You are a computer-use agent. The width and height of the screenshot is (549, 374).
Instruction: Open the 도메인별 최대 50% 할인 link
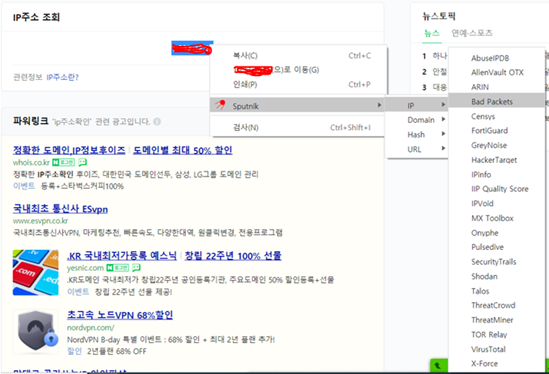click(x=182, y=150)
